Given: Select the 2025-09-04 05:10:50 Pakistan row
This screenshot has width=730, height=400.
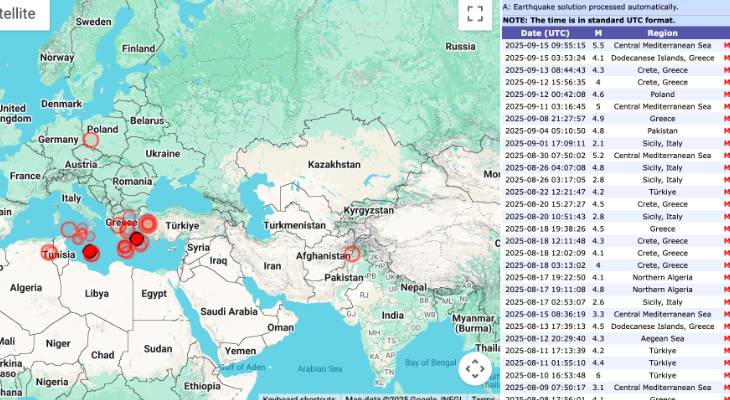Looking at the screenshot, I should (x=616, y=131).
